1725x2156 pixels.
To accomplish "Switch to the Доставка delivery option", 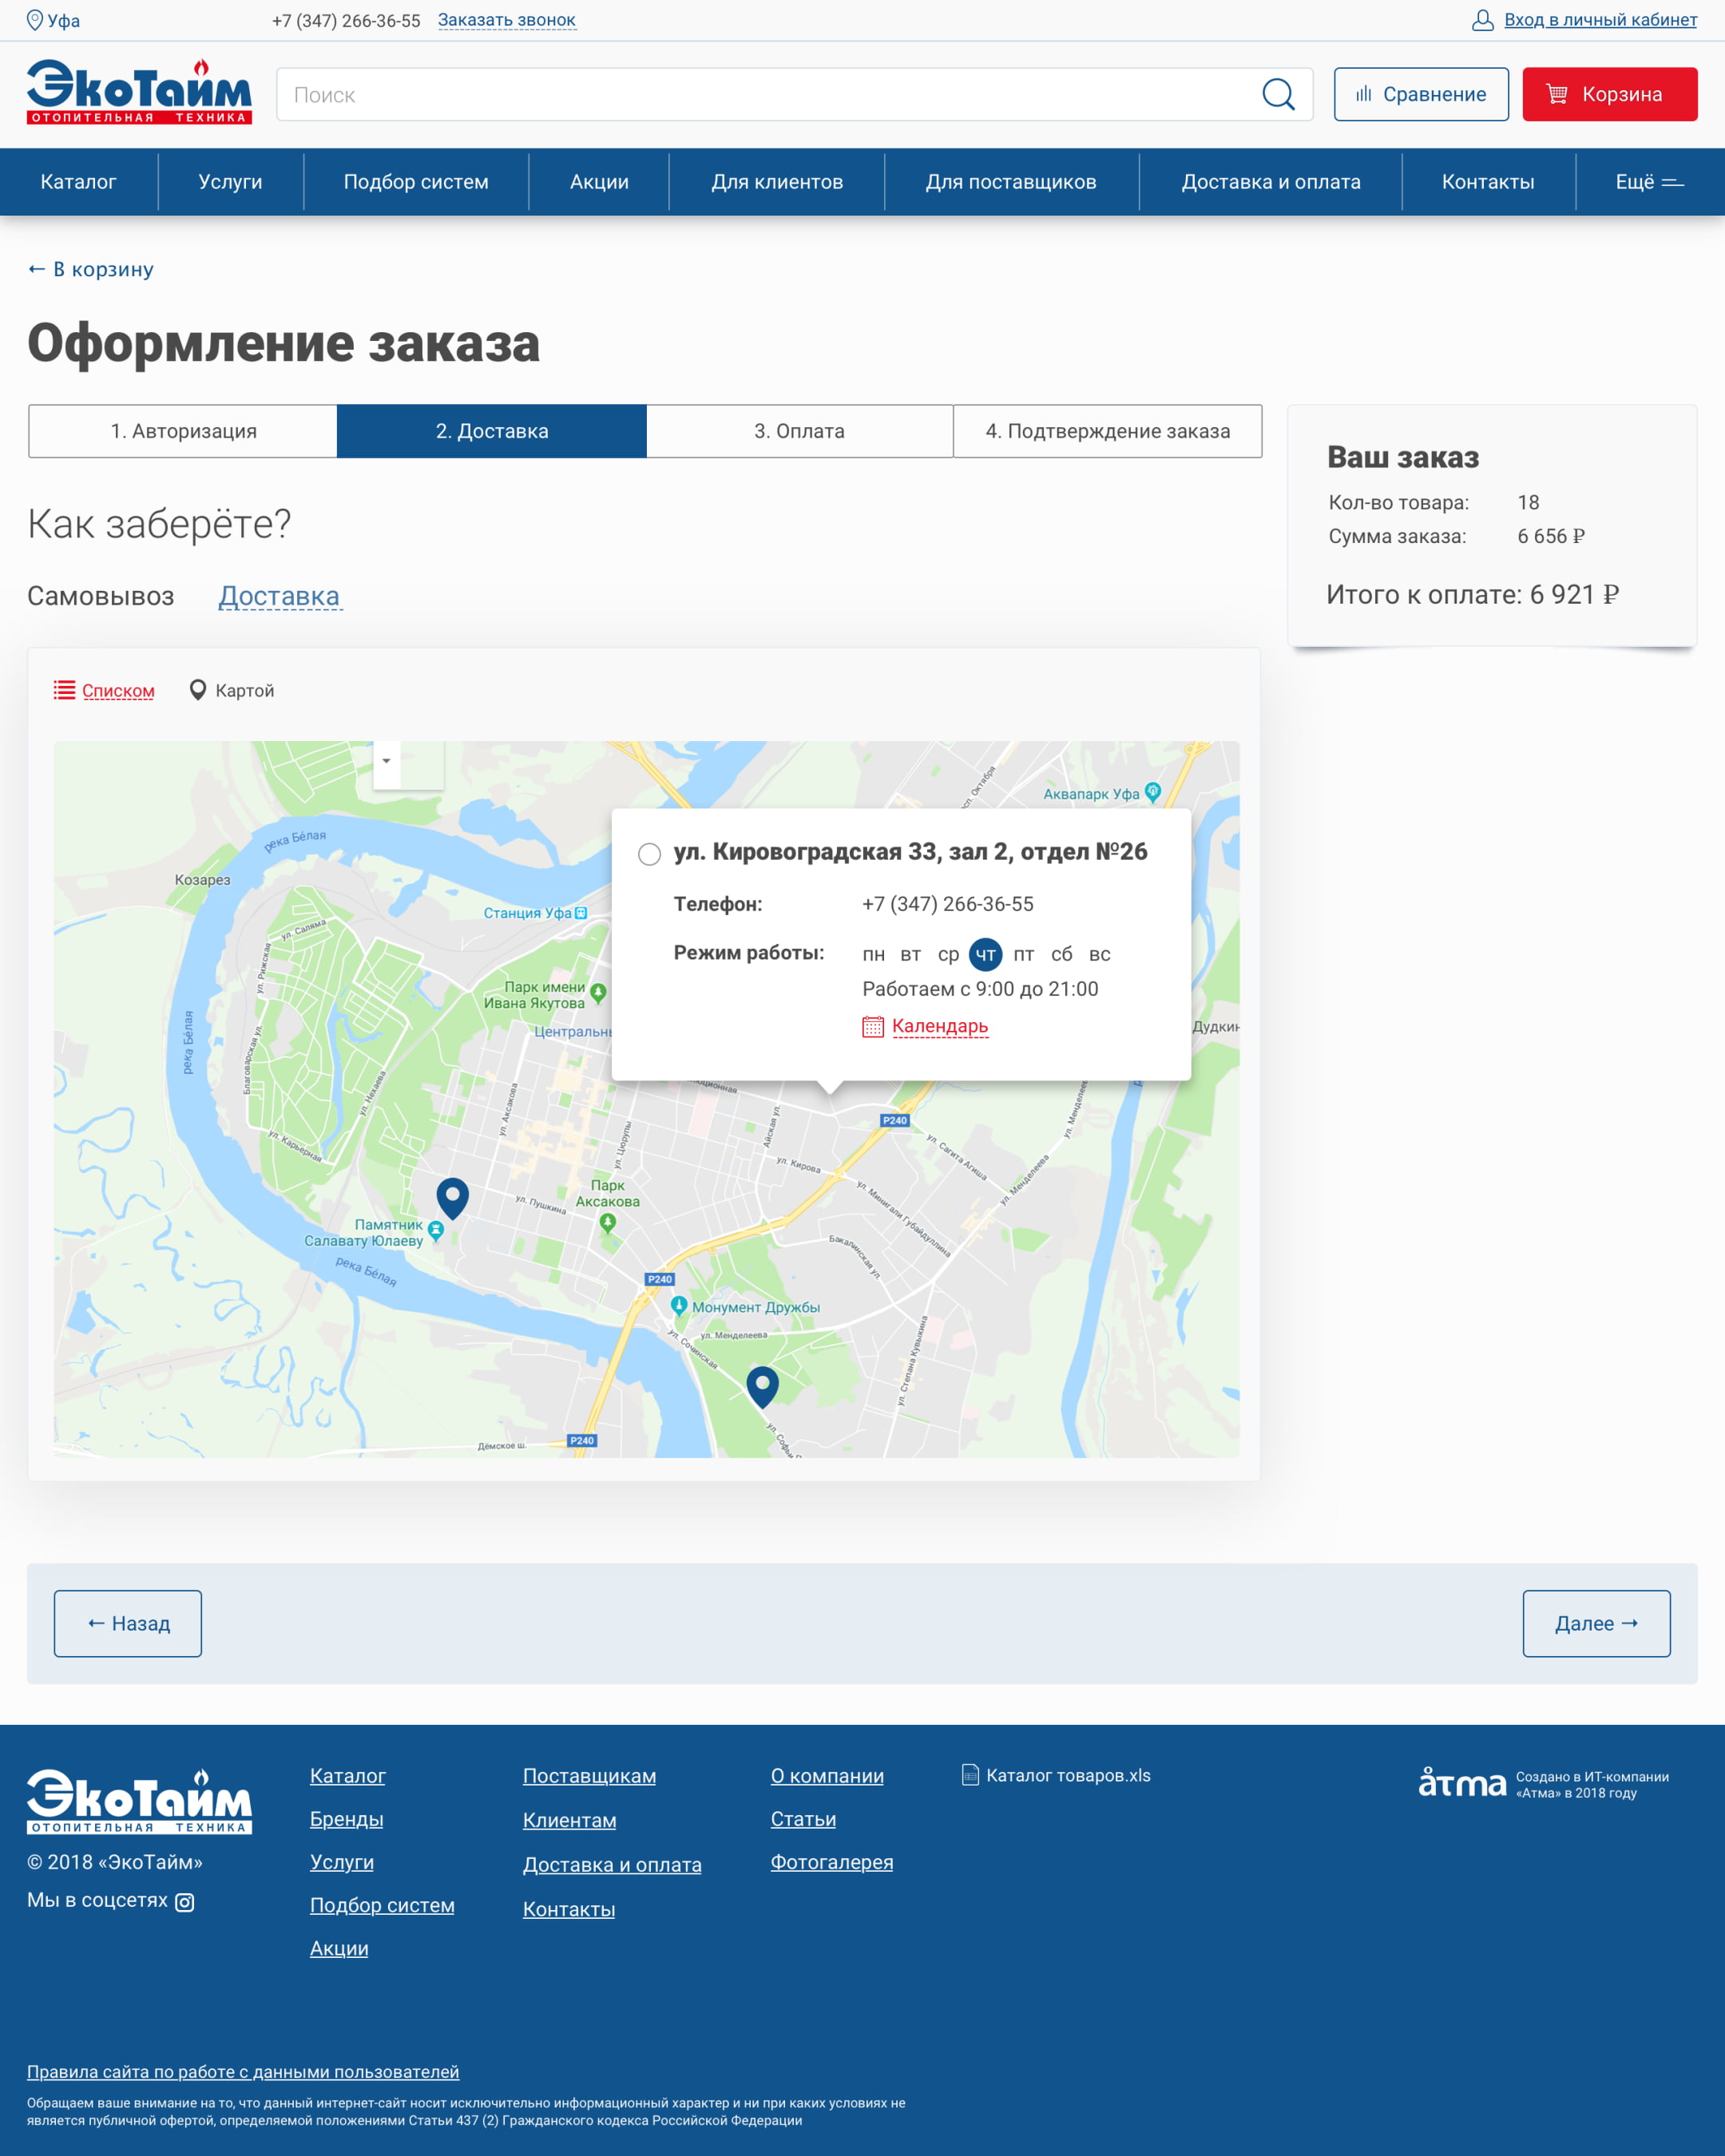I will (x=279, y=596).
